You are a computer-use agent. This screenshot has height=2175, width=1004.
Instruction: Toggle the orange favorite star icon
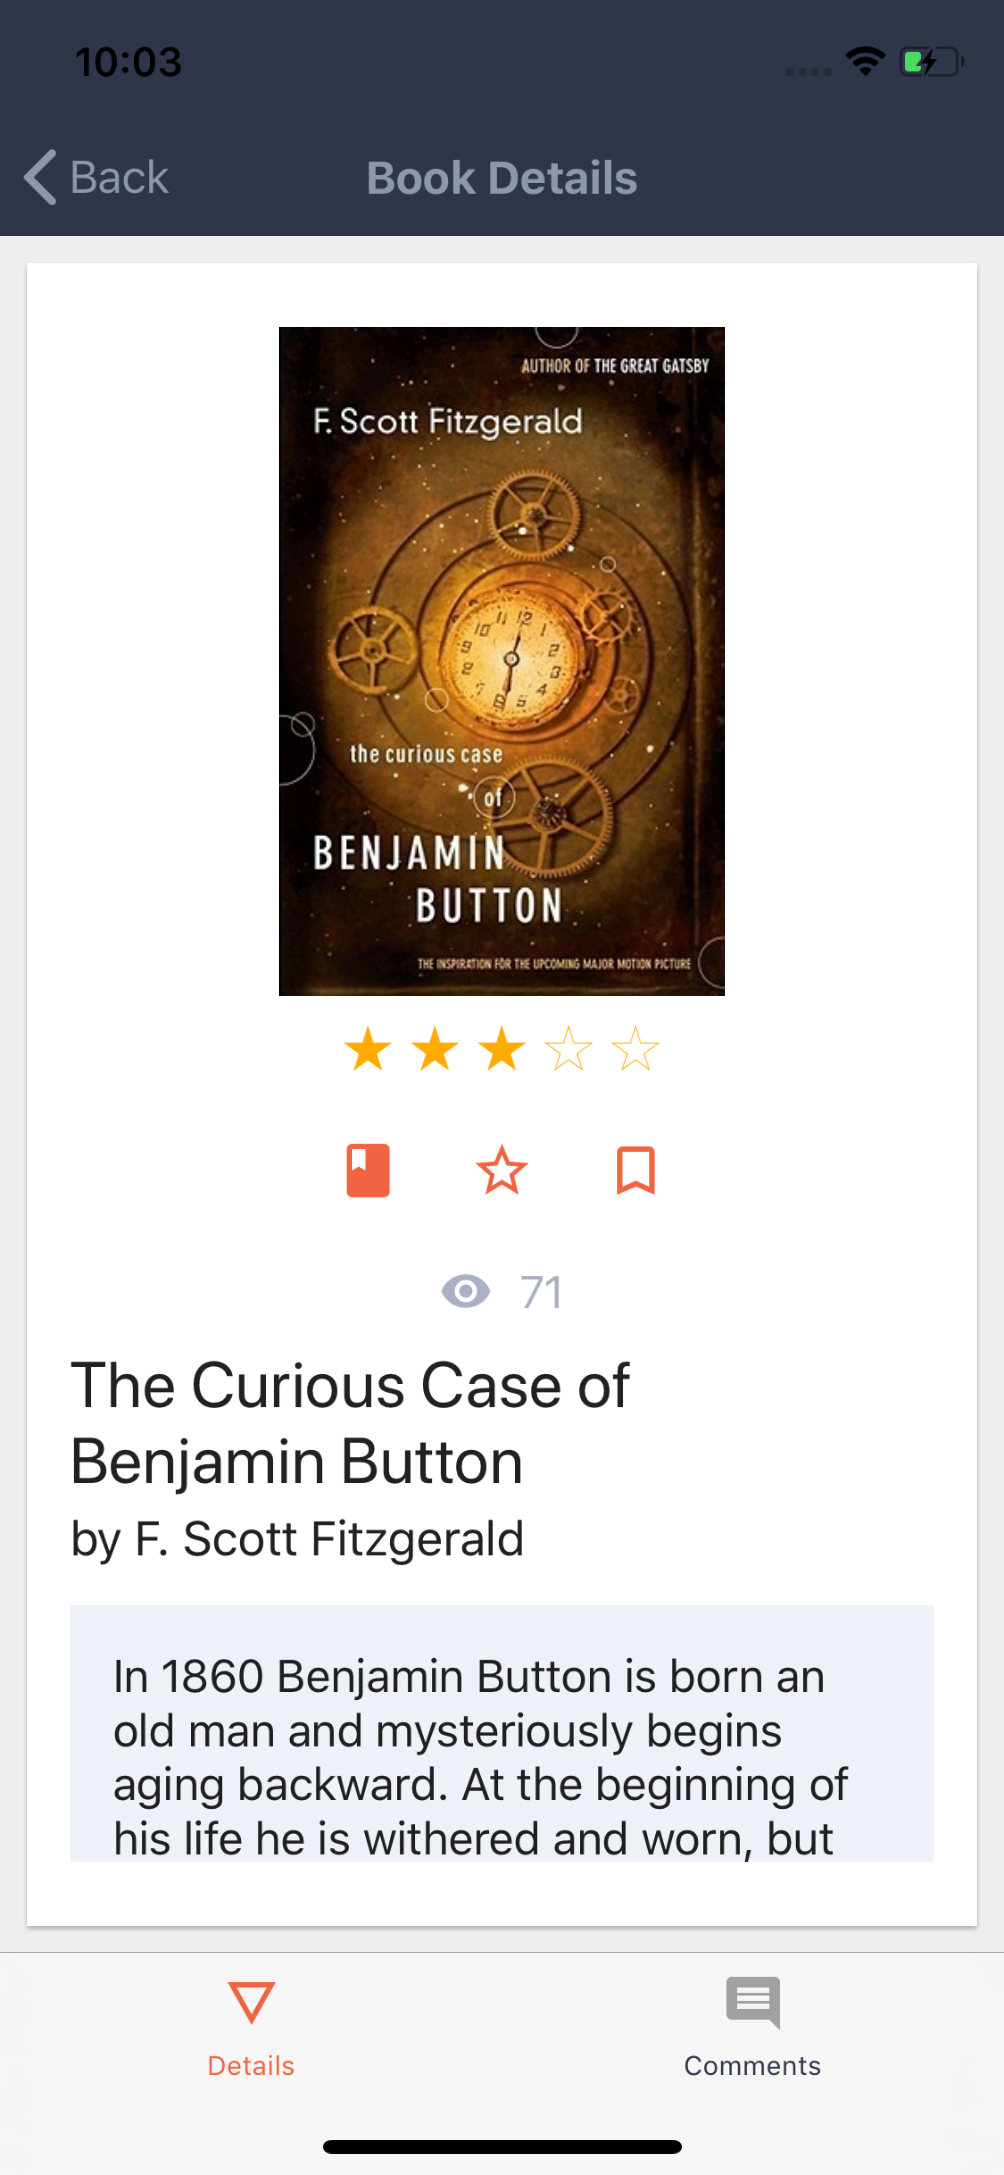point(502,1170)
